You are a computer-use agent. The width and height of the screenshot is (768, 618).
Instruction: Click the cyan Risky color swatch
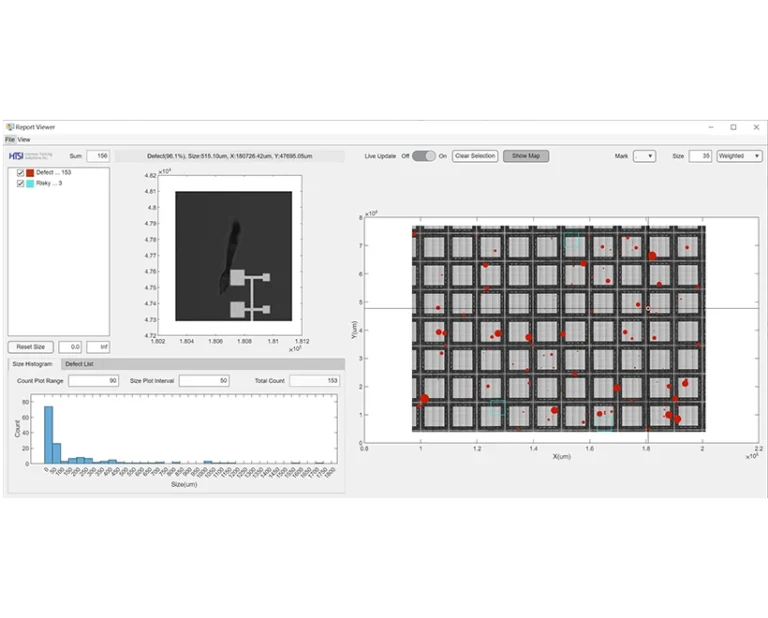(x=30, y=183)
